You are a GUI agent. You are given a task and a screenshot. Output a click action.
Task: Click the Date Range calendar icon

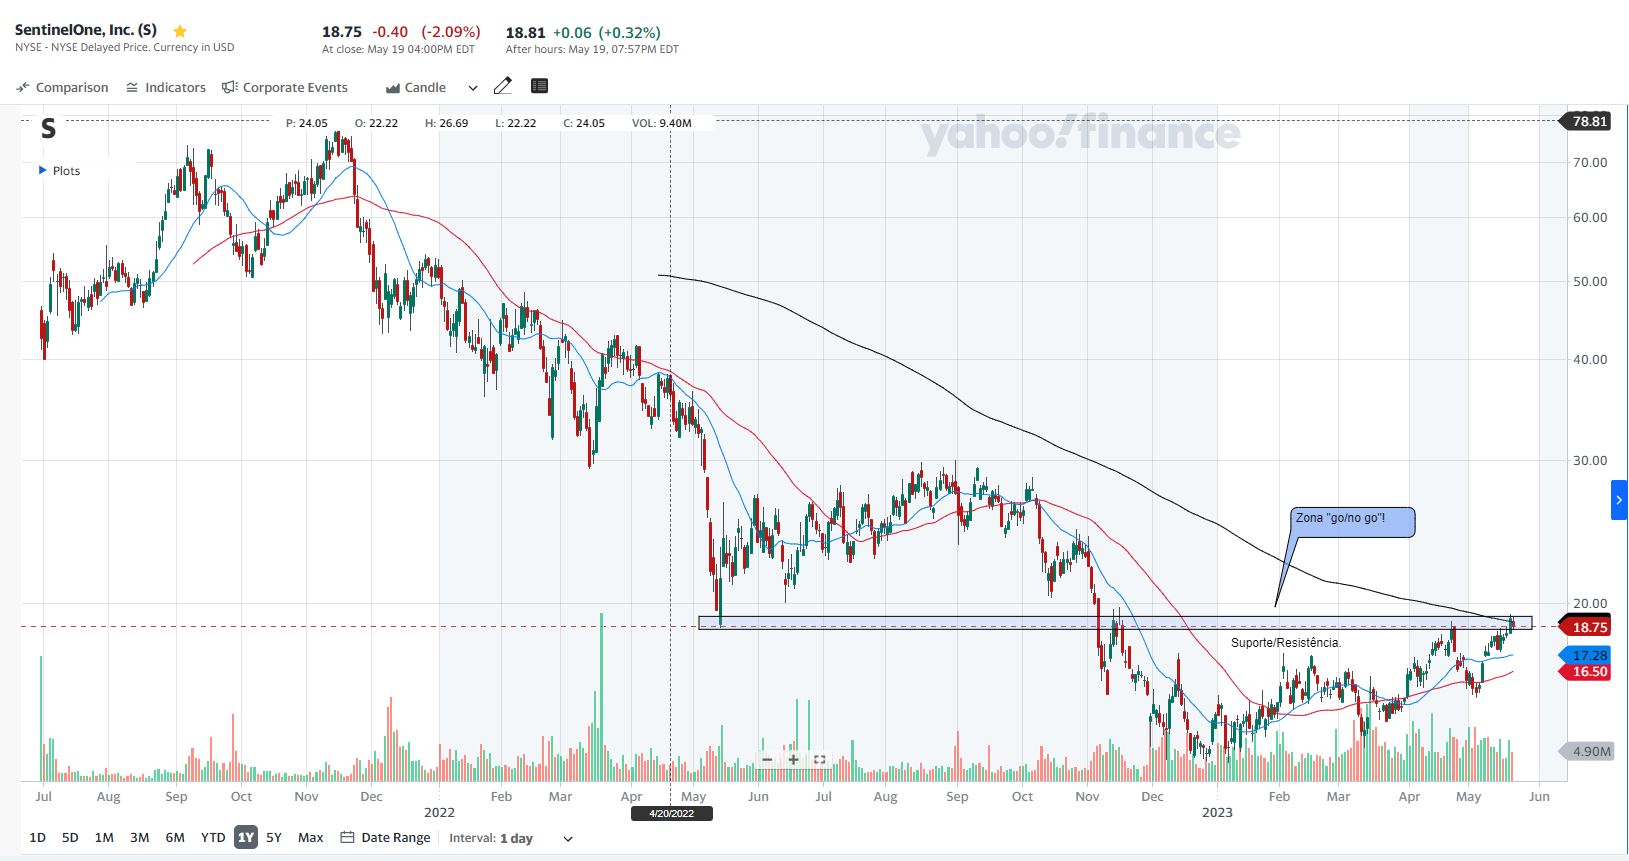tap(347, 837)
